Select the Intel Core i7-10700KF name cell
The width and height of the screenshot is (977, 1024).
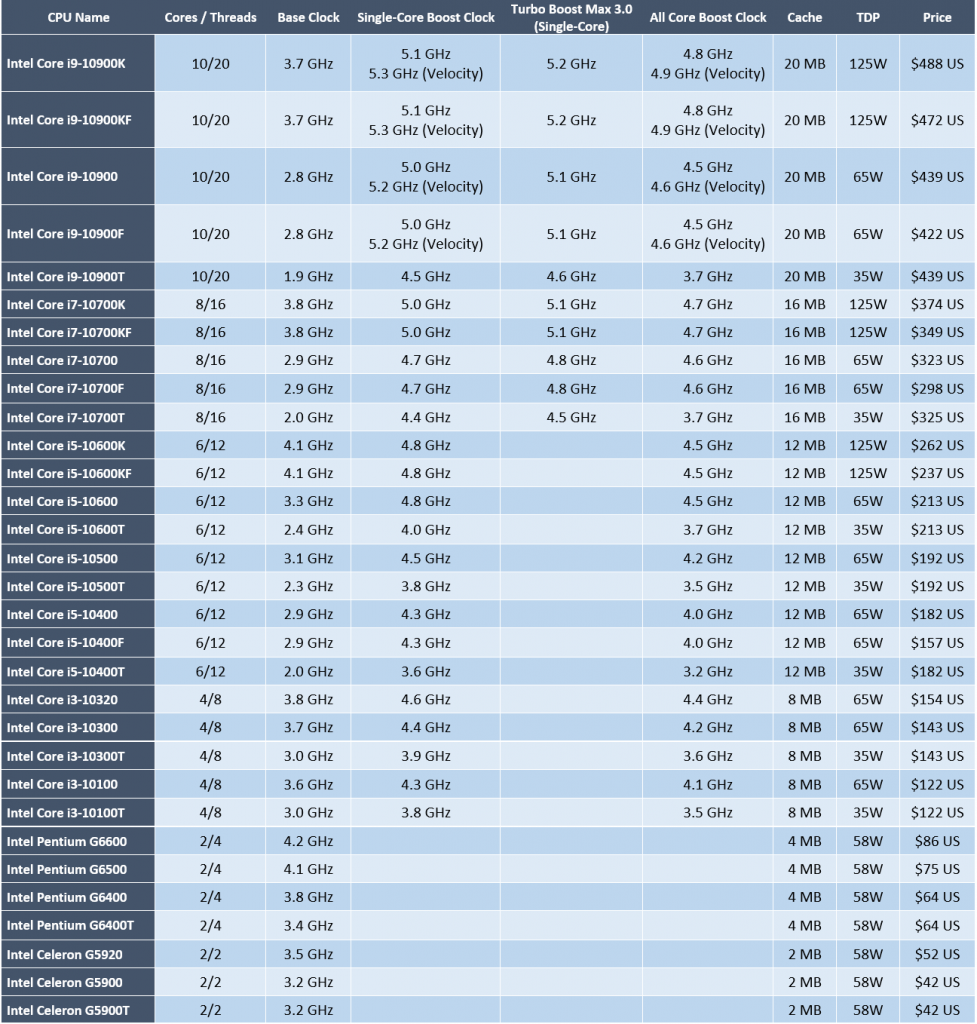click(x=78, y=332)
